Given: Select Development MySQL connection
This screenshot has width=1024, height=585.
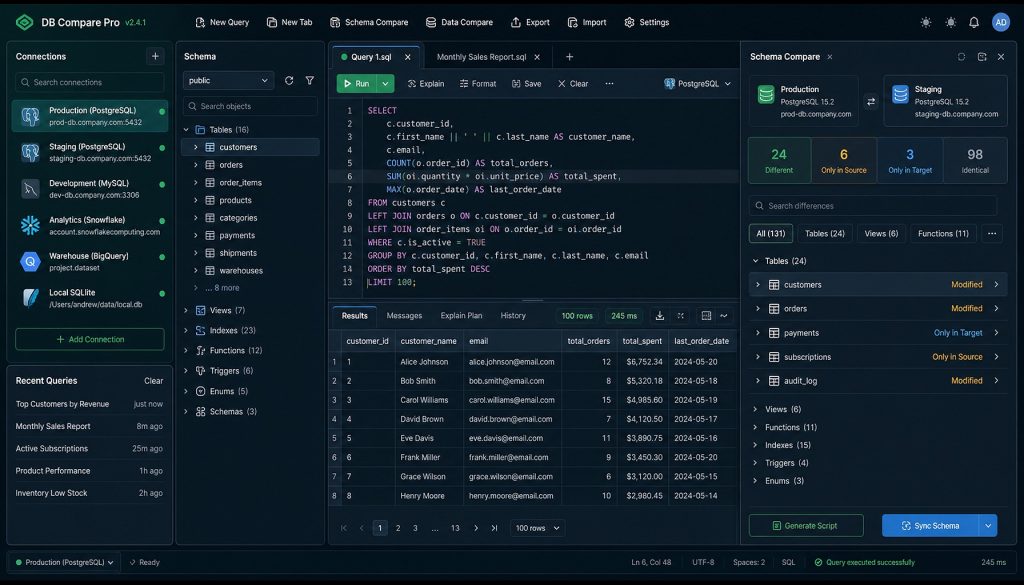Looking at the screenshot, I should click(90, 189).
